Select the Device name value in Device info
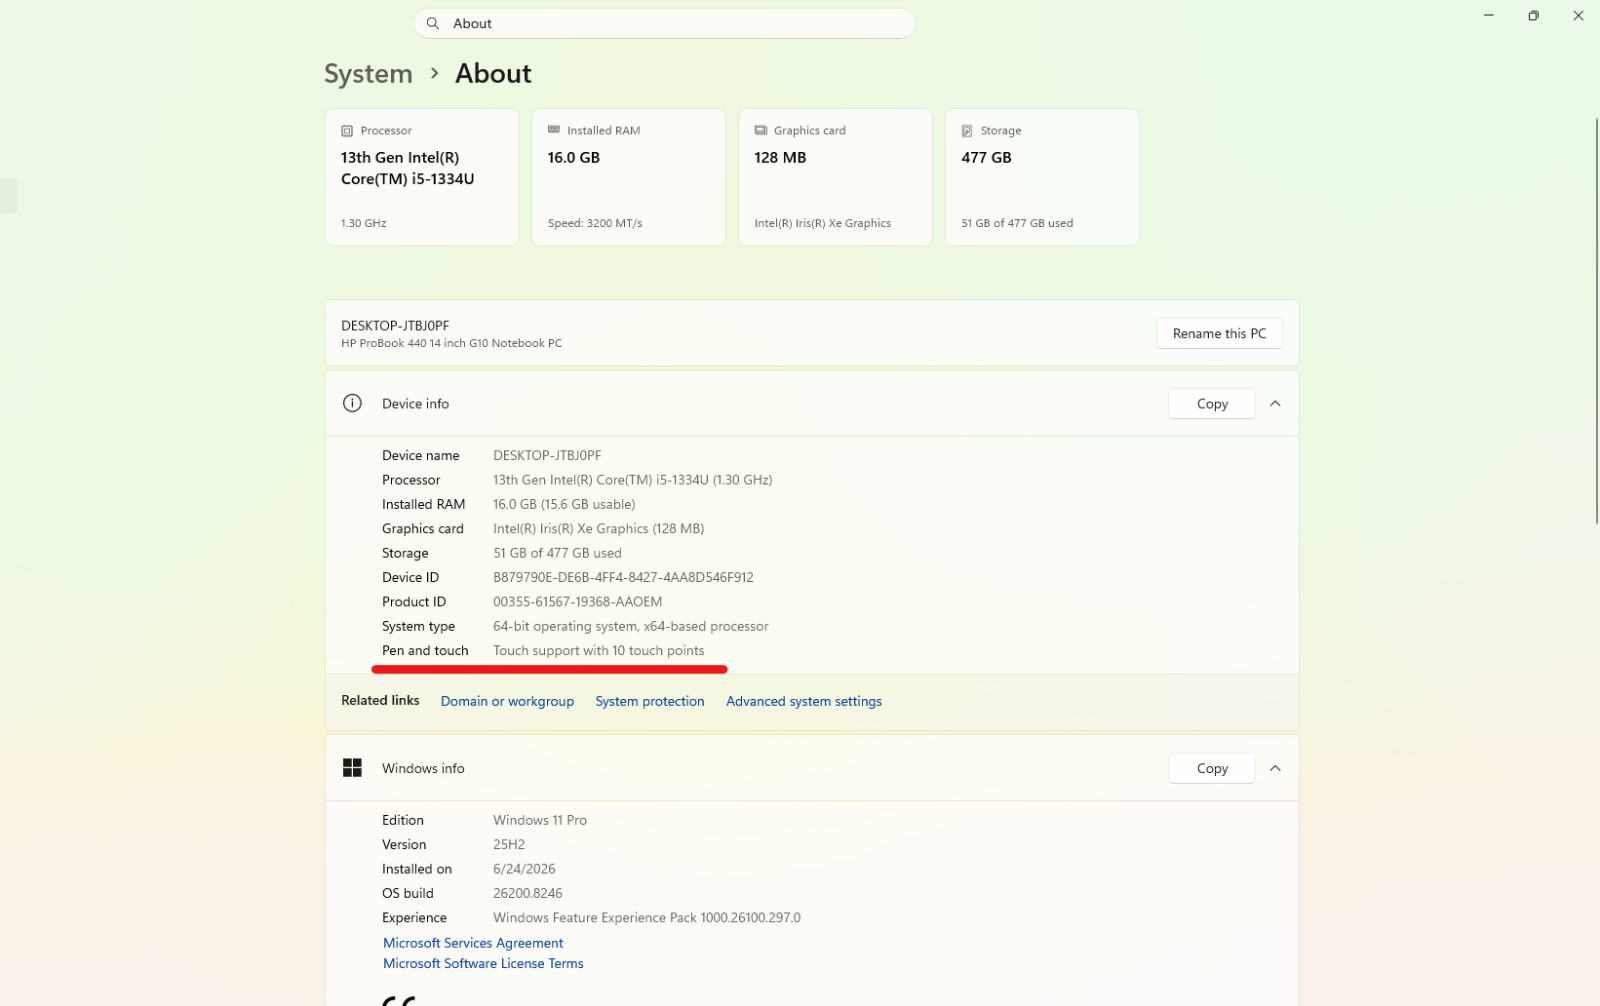The height and width of the screenshot is (1006, 1600). 547,455
